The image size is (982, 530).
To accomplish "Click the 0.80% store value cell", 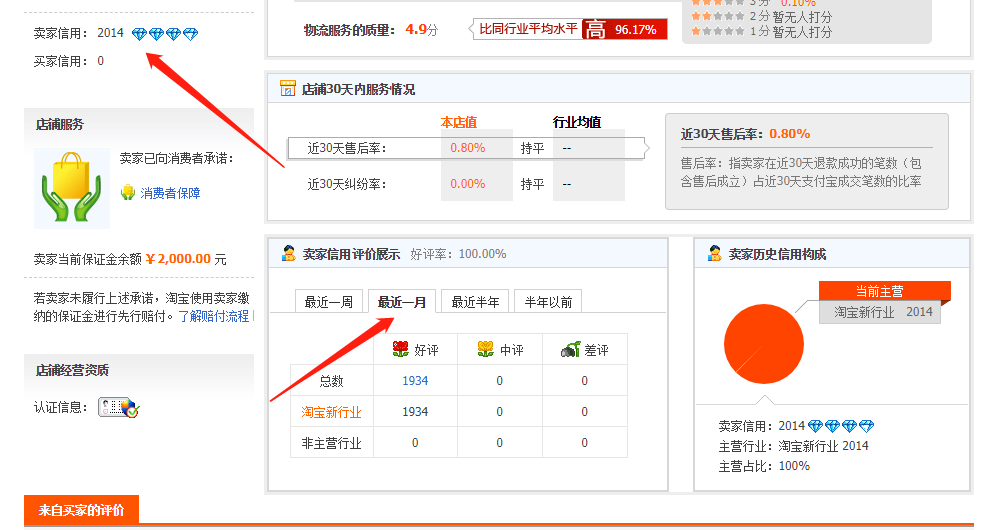I will (x=468, y=148).
